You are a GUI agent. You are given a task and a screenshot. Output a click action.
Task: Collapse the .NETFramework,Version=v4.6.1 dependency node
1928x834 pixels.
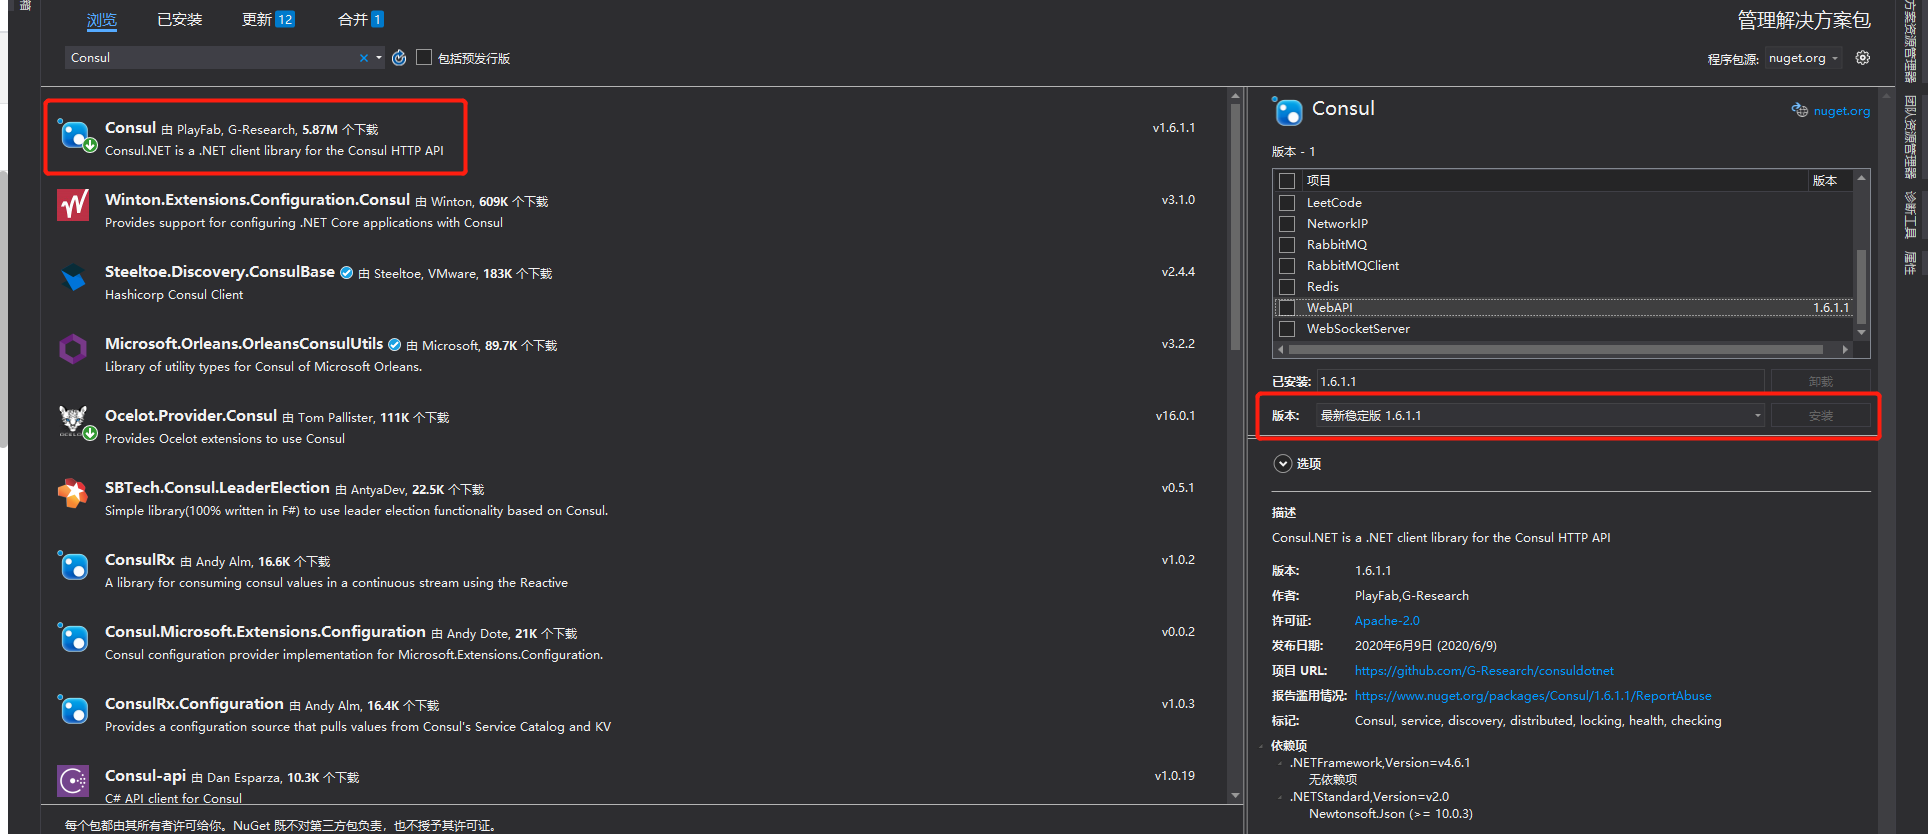click(1280, 763)
